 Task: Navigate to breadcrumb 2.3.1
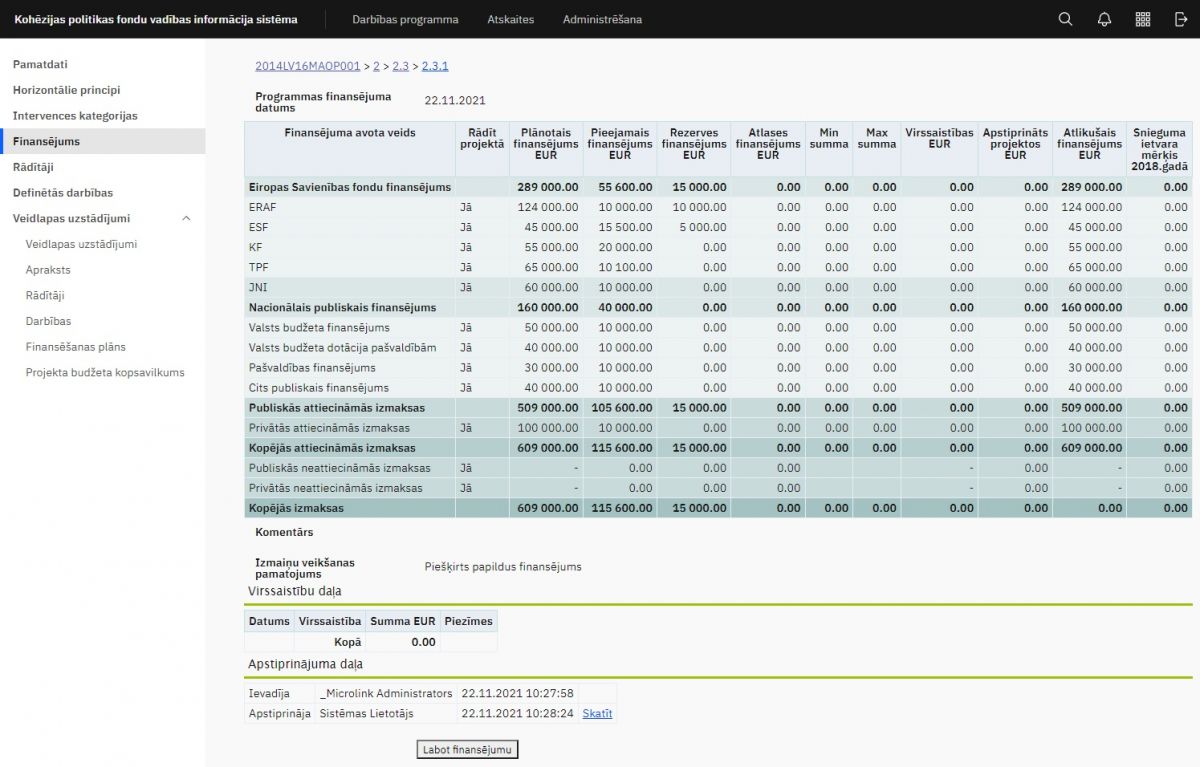[435, 66]
